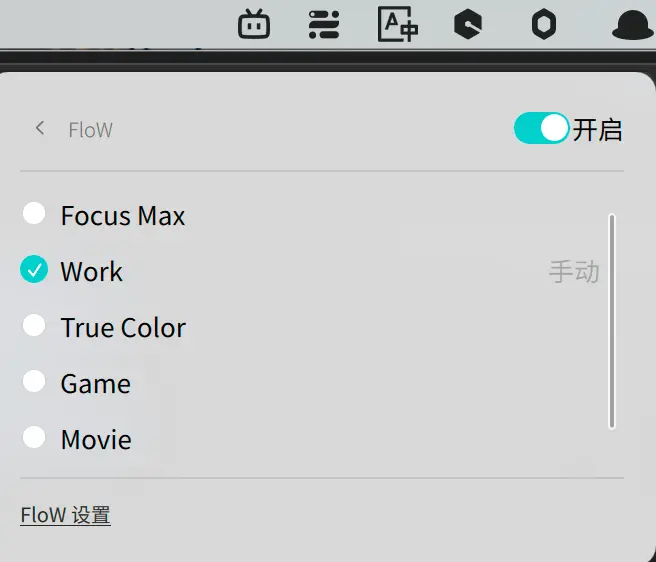
Task: Turn off the FloW 开启 switch
Action: point(541,128)
